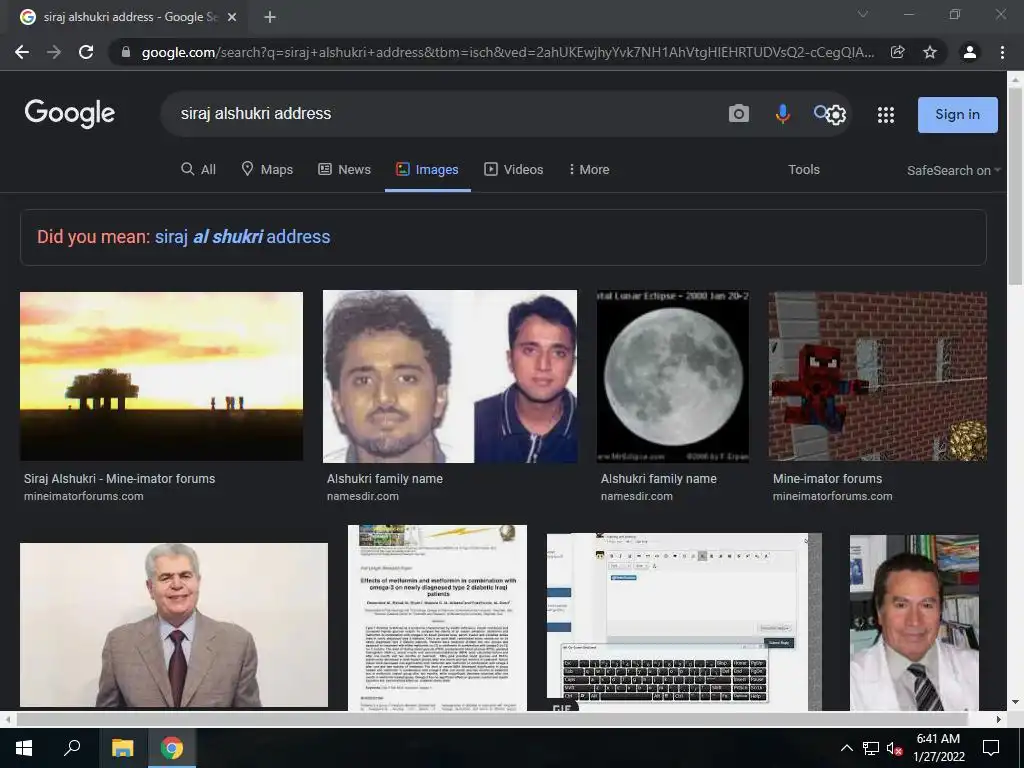Close the 'siraj alshukri address' tab
The width and height of the screenshot is (1024, 768).
point(232,17)
